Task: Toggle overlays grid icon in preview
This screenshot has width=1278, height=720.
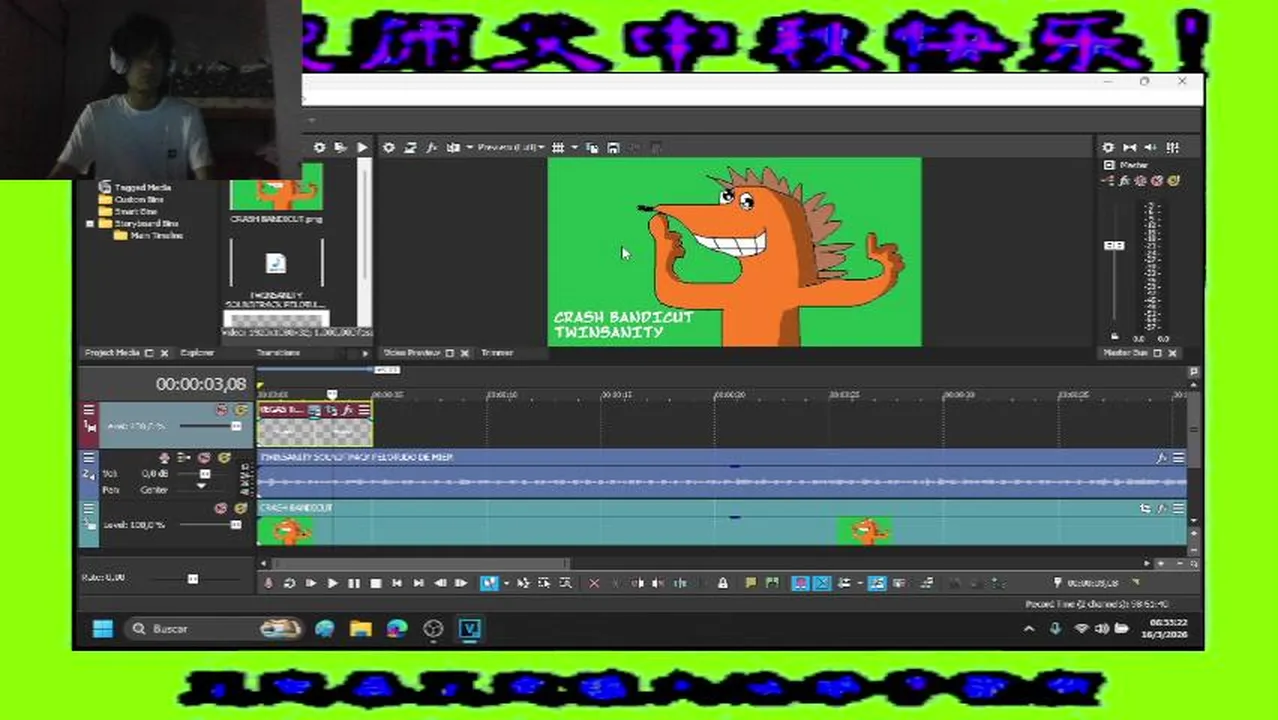Action: click(559, 147)
